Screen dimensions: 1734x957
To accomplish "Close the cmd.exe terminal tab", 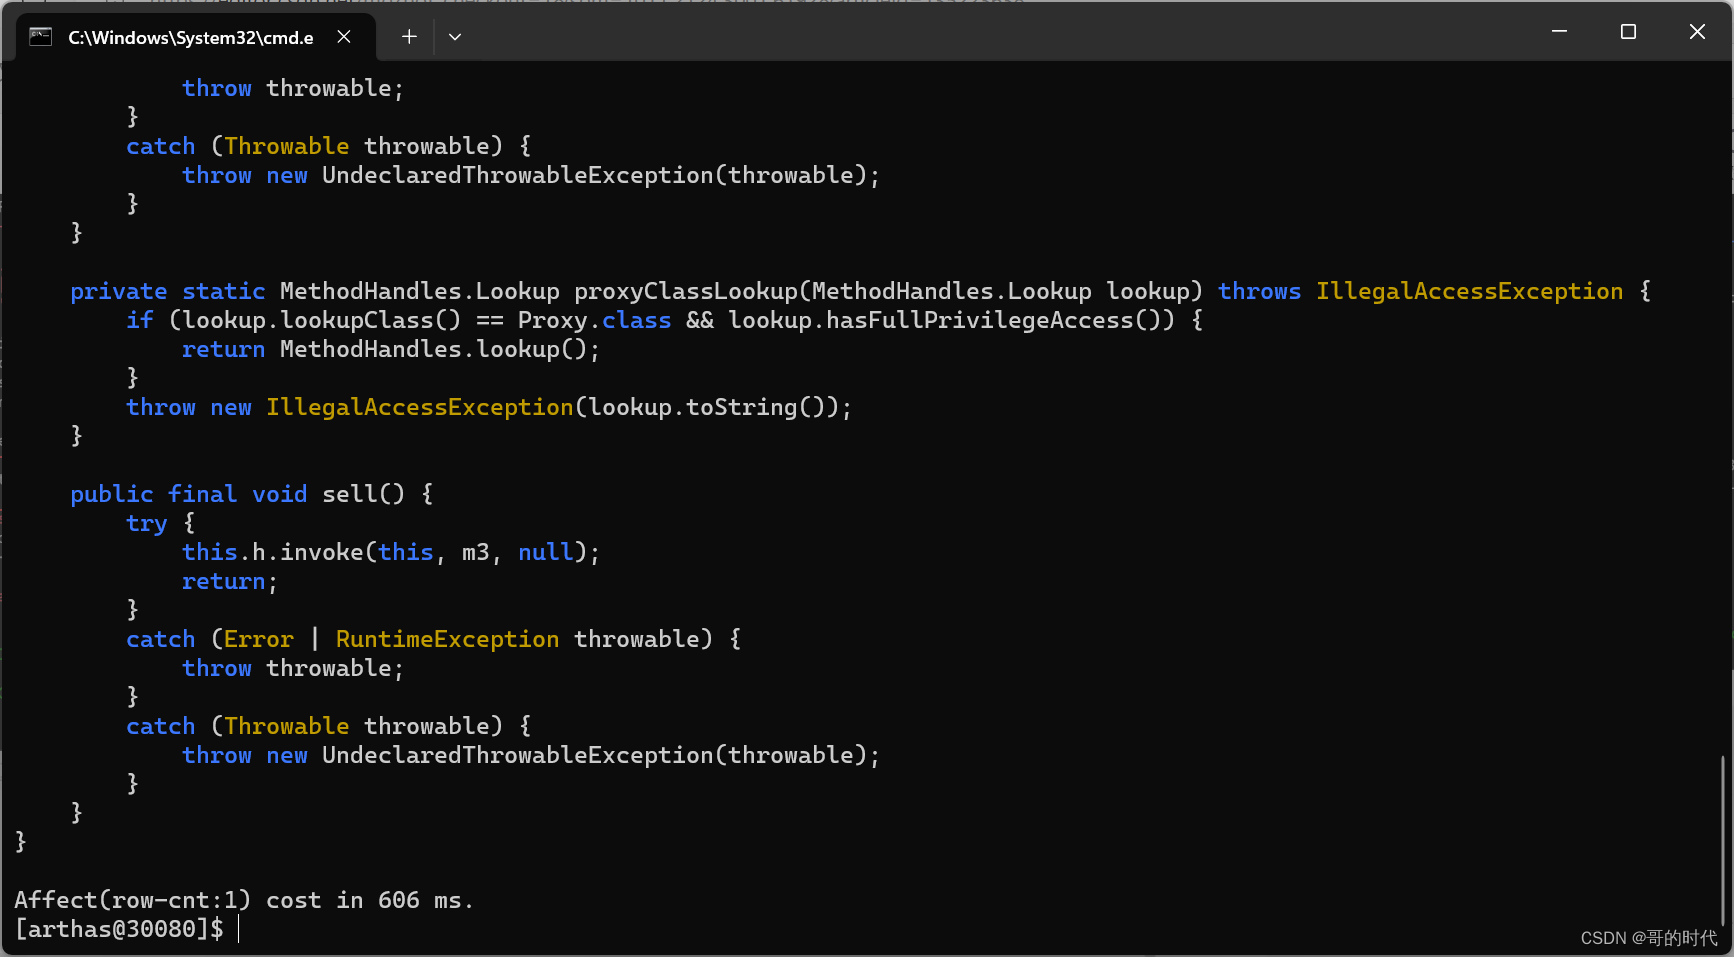I will click(x=344, y=37).
